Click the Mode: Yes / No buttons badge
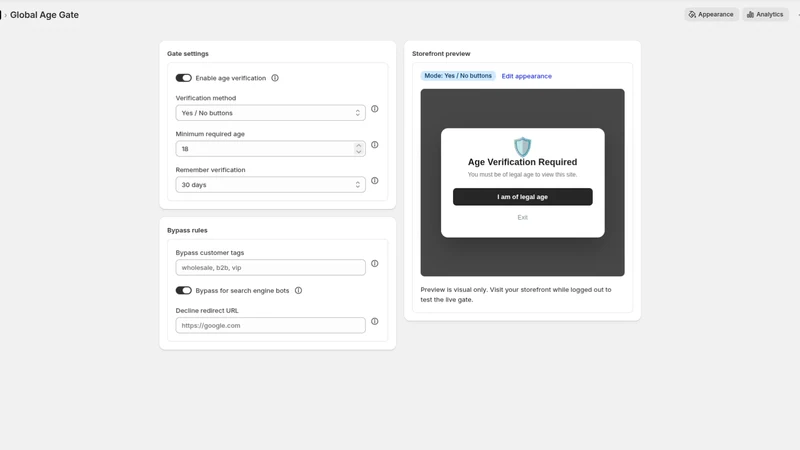This screenshot has width=800, height=450. click(x=458, y=76)
